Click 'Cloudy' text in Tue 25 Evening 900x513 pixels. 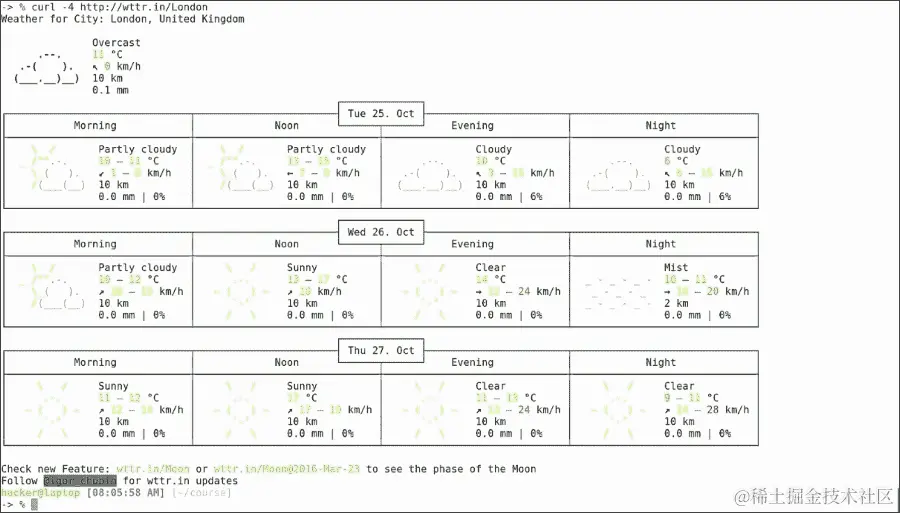point(494,149)
